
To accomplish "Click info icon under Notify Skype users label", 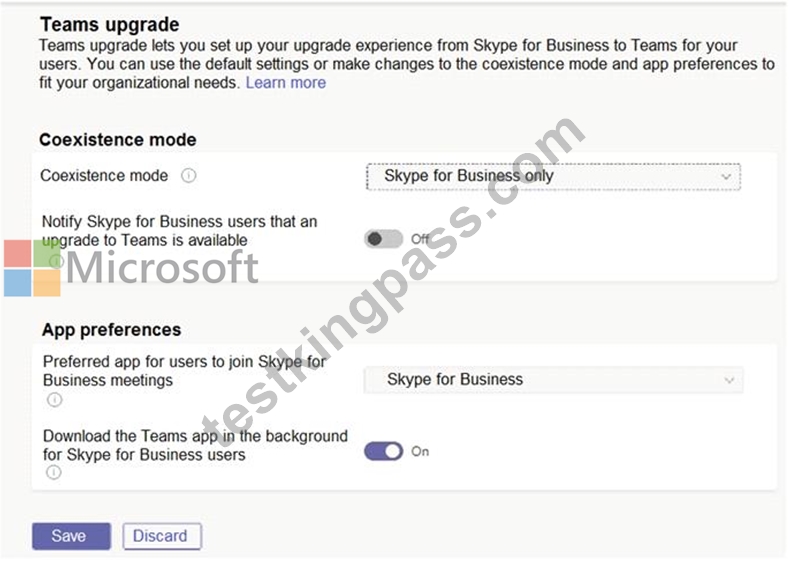I will [55, 261].
